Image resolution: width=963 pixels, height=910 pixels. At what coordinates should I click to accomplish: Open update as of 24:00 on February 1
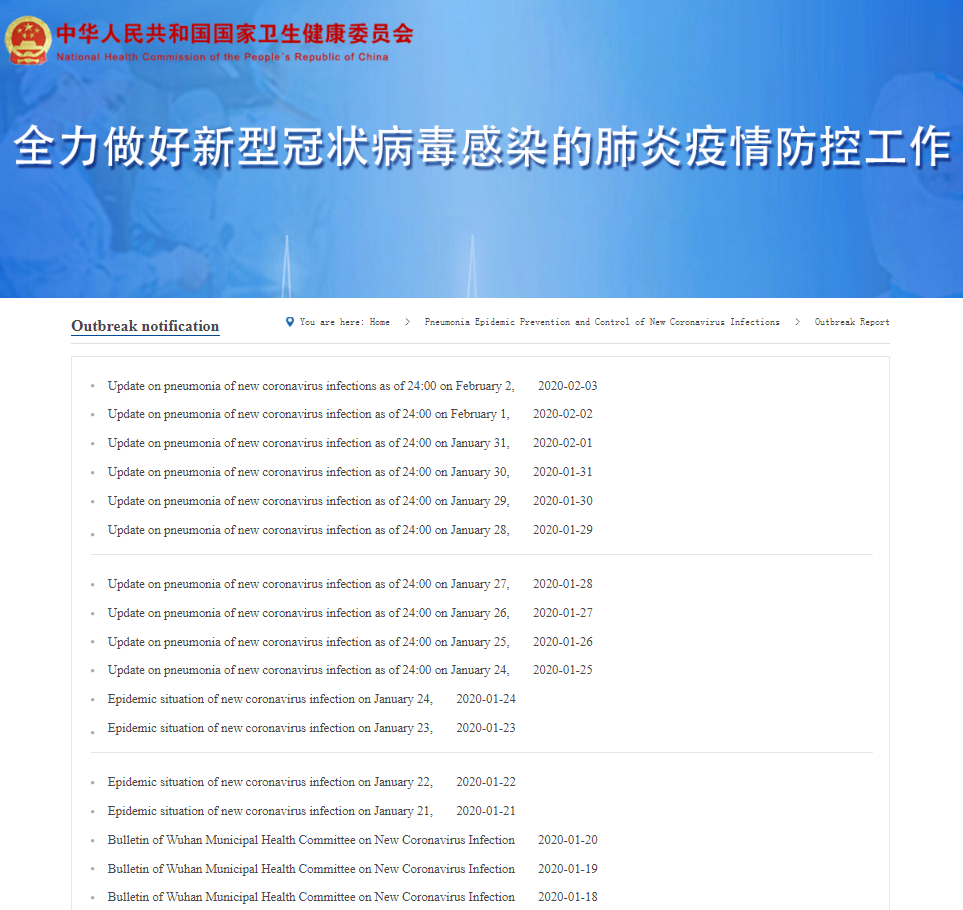click(x=308, y=414)
